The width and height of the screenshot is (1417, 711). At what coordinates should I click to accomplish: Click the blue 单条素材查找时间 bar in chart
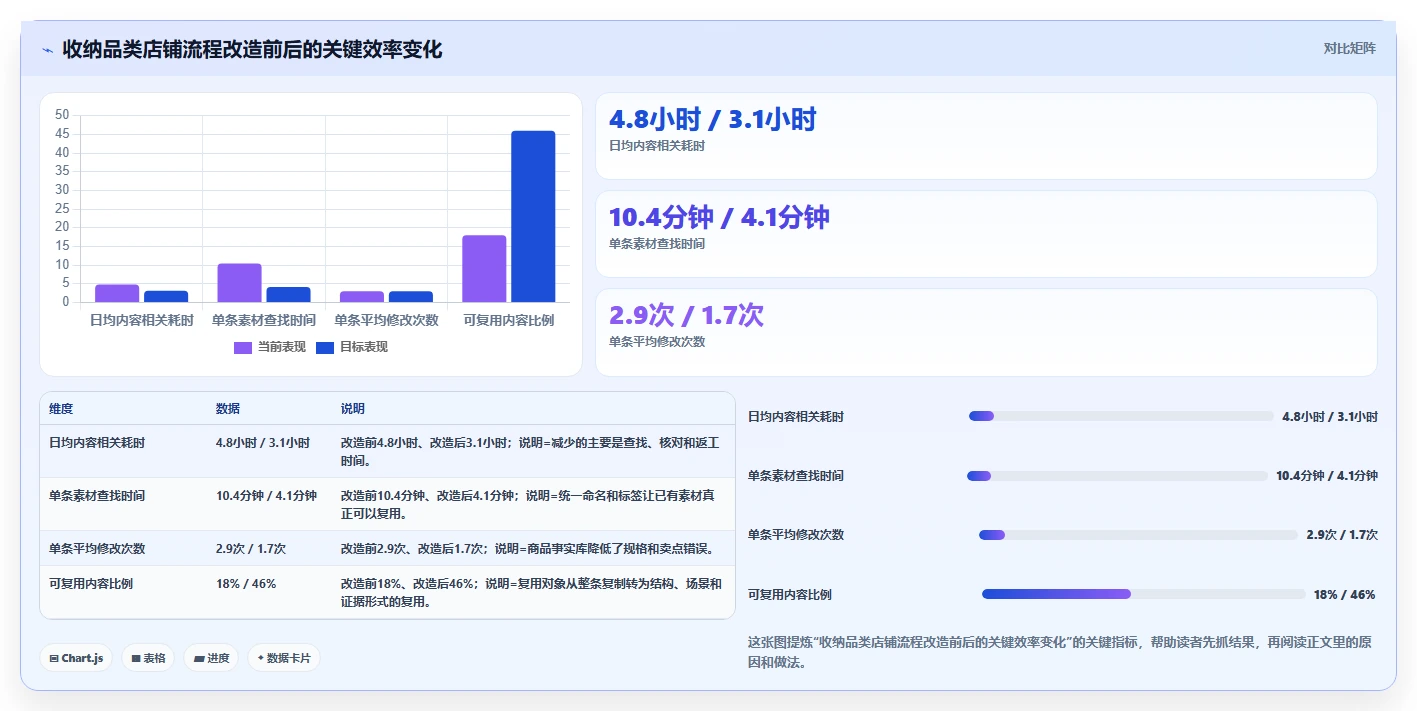[288, 294]
